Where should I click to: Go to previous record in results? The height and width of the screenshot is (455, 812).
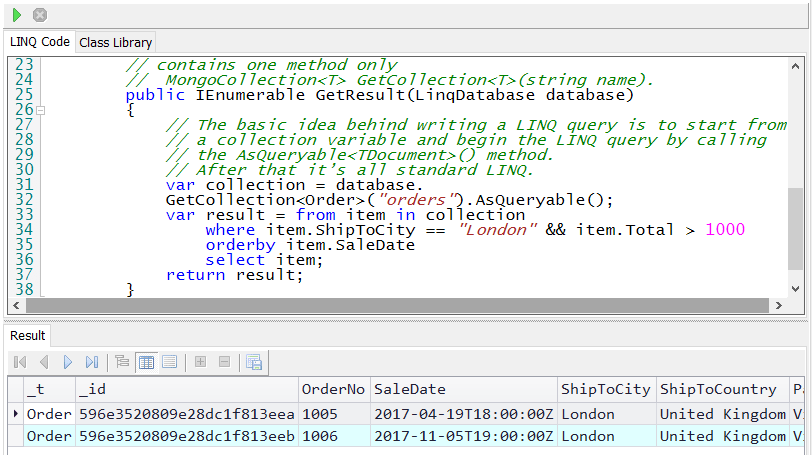click(x=44, y=362)
